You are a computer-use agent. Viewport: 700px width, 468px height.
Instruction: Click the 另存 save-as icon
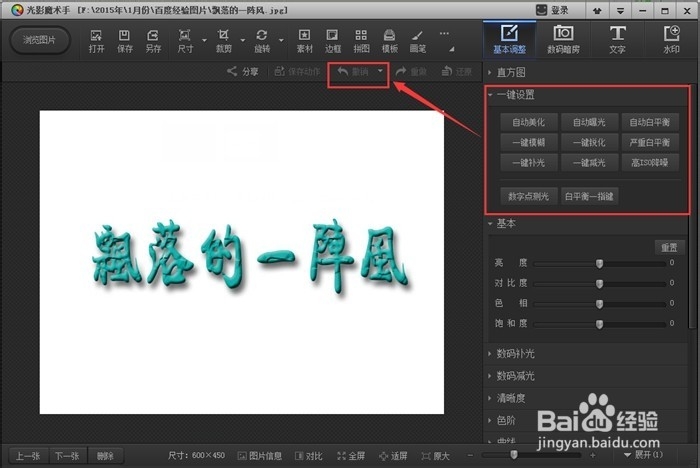(153, 41)
